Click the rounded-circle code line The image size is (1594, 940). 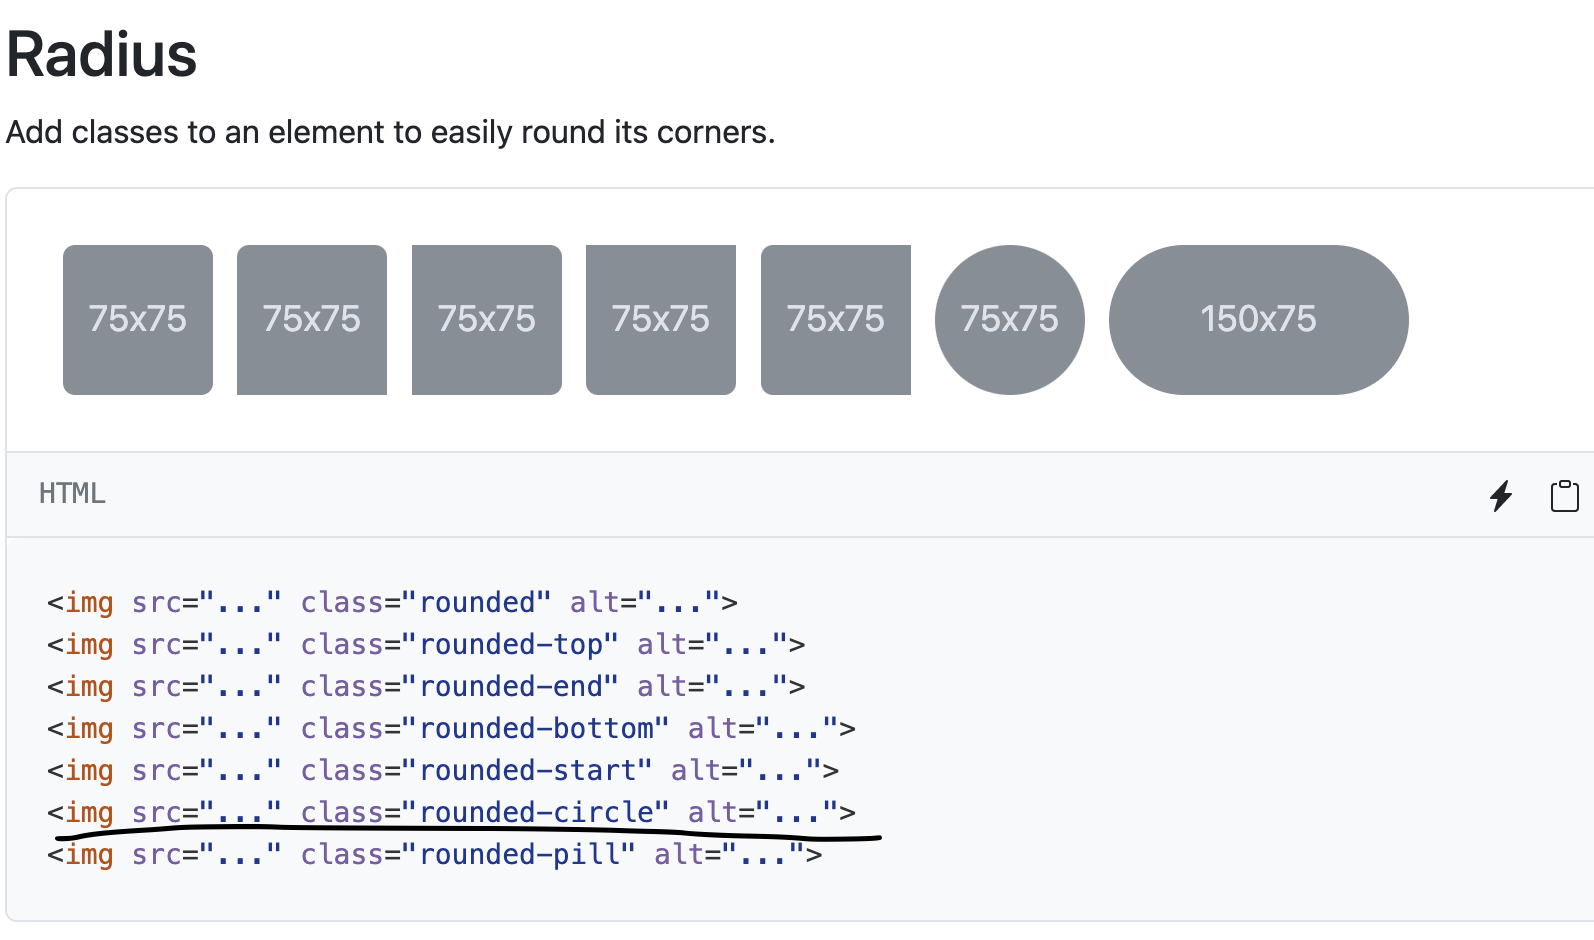(451, 812)
